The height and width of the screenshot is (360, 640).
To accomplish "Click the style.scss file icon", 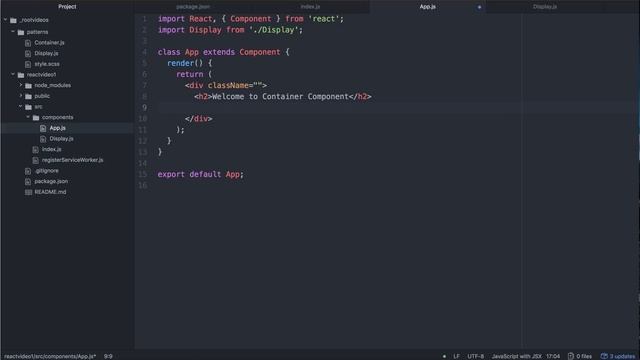I will coord(28,64).
